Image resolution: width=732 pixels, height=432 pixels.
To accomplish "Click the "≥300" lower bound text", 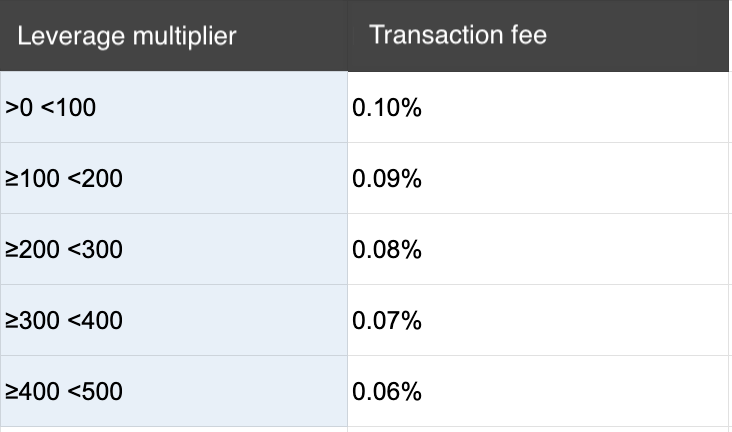I will click(32, 321).
